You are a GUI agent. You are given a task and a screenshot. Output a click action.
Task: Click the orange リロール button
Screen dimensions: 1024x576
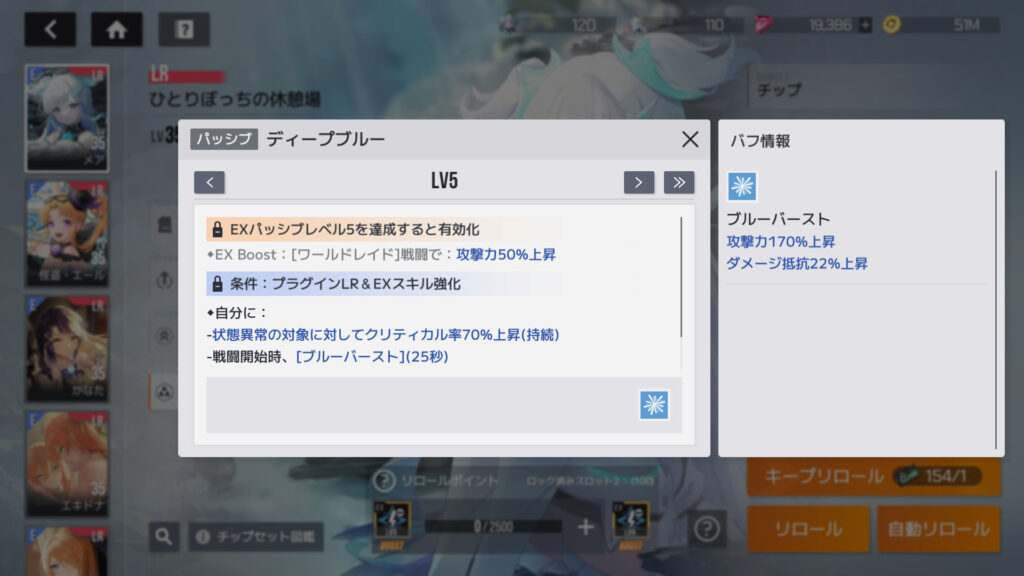tap(808, 529)
